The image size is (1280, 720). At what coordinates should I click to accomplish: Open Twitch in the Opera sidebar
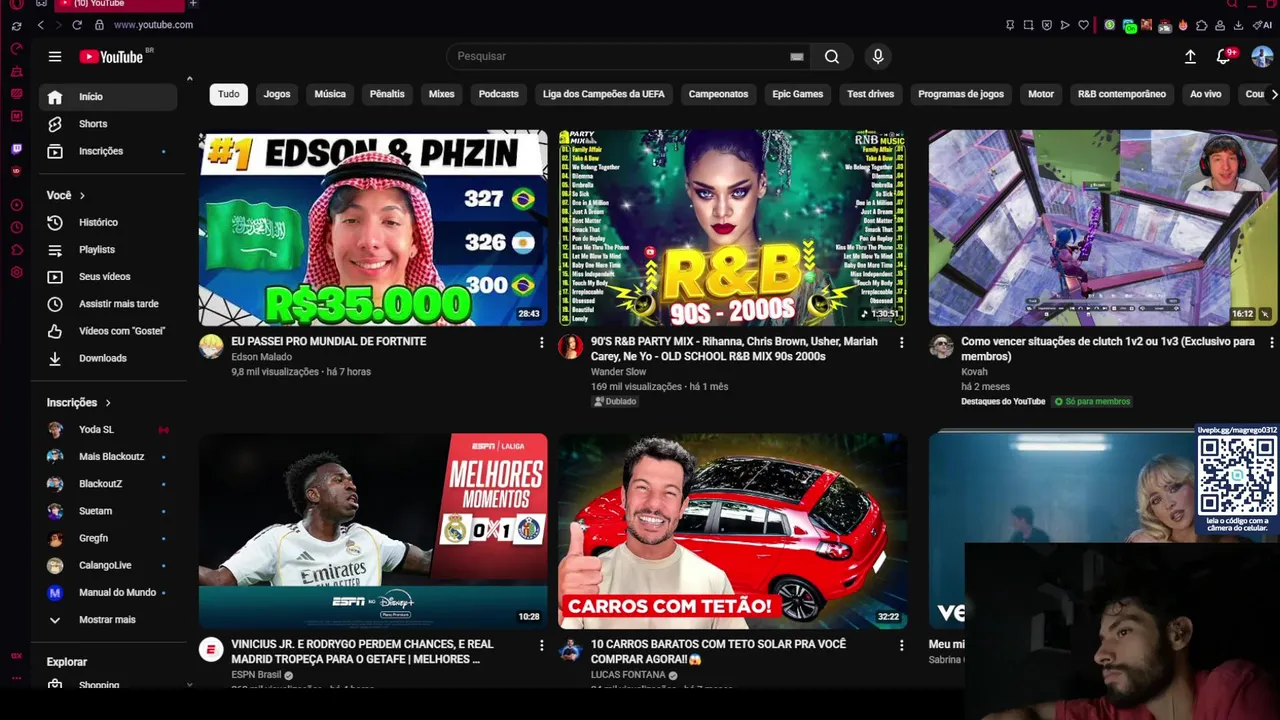(16, 149)
